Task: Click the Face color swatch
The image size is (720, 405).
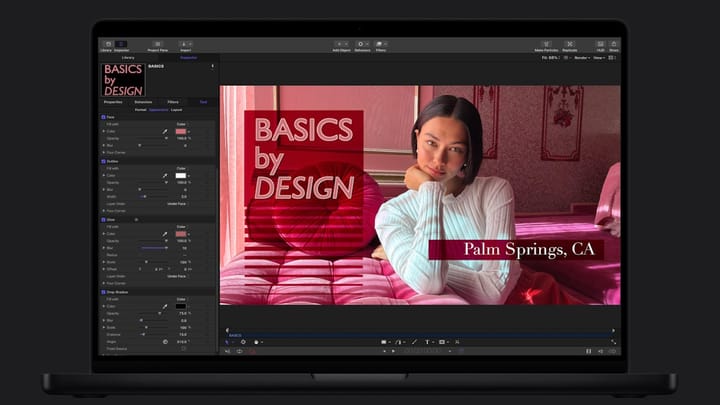Action: (181, 131)
